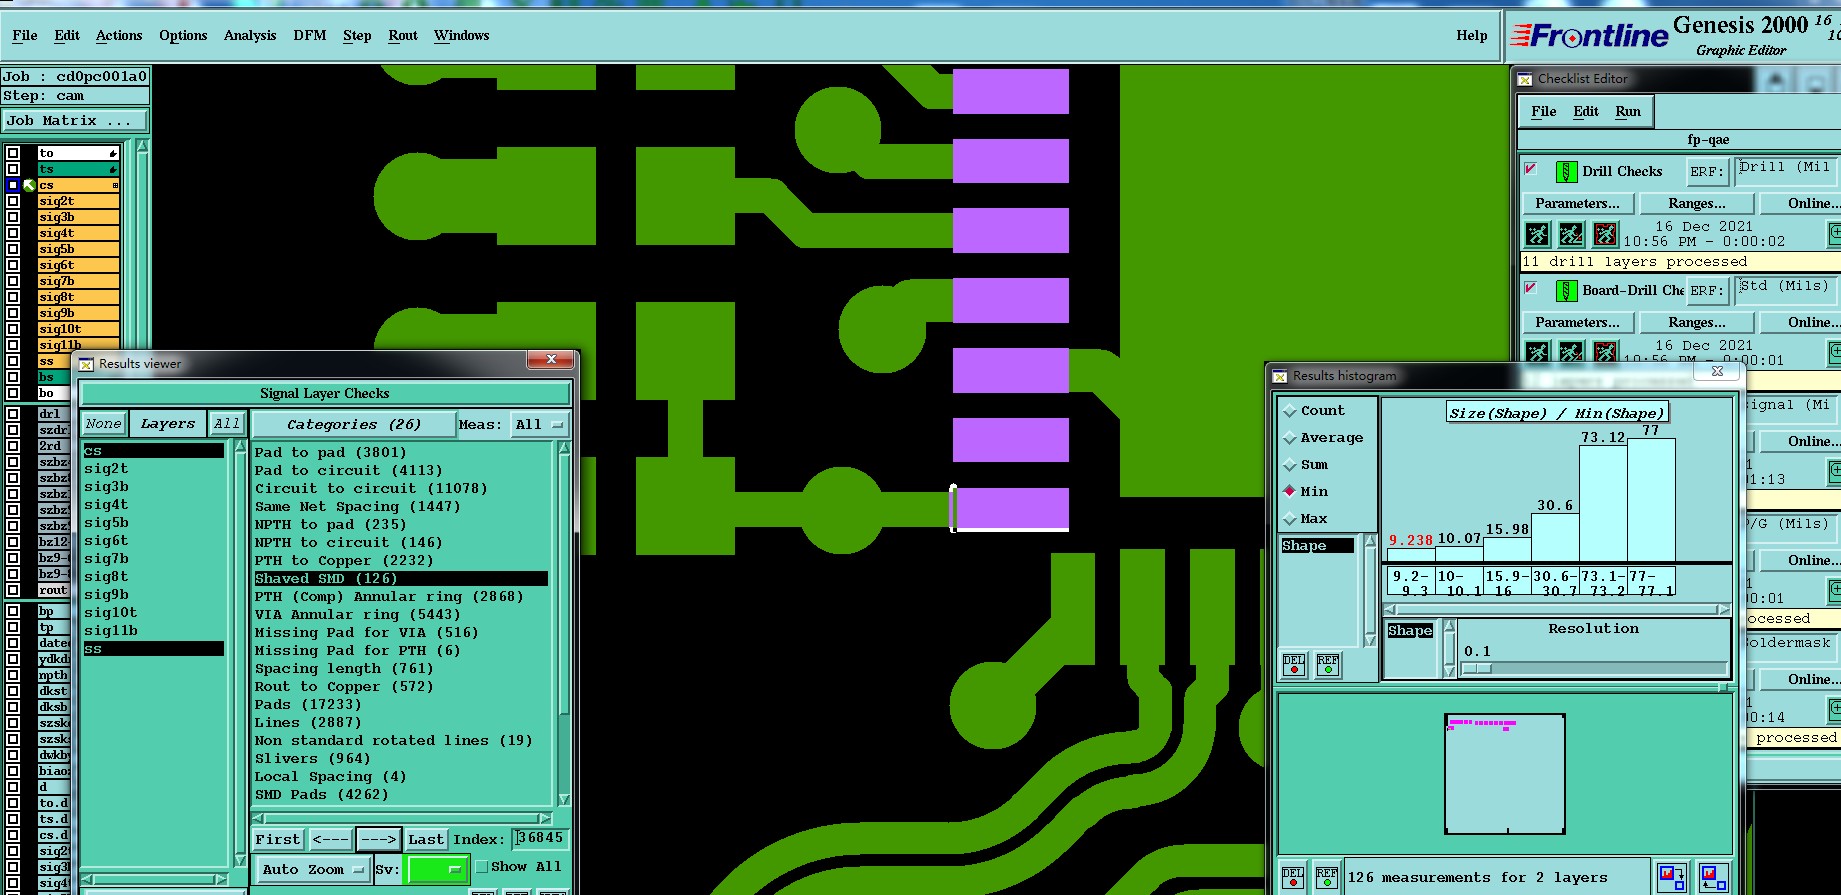Click red-outlined run icon under Drill Checks

1605,234
